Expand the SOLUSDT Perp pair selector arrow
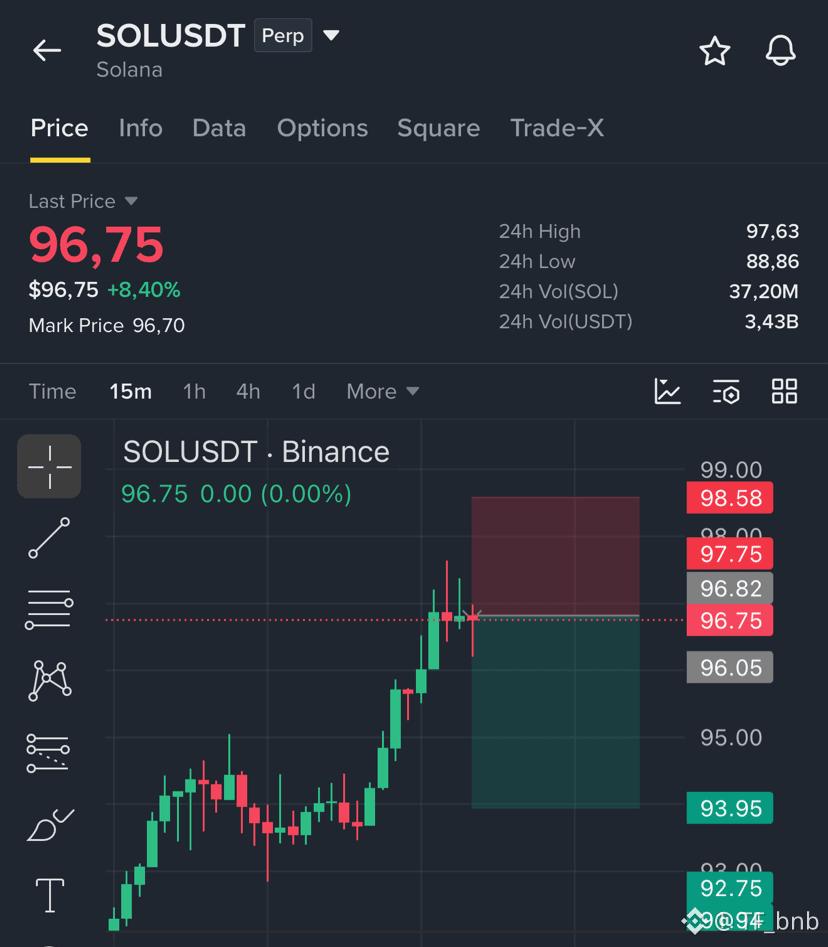Viewport: 828px width, 947px height. tap(331, 36)
